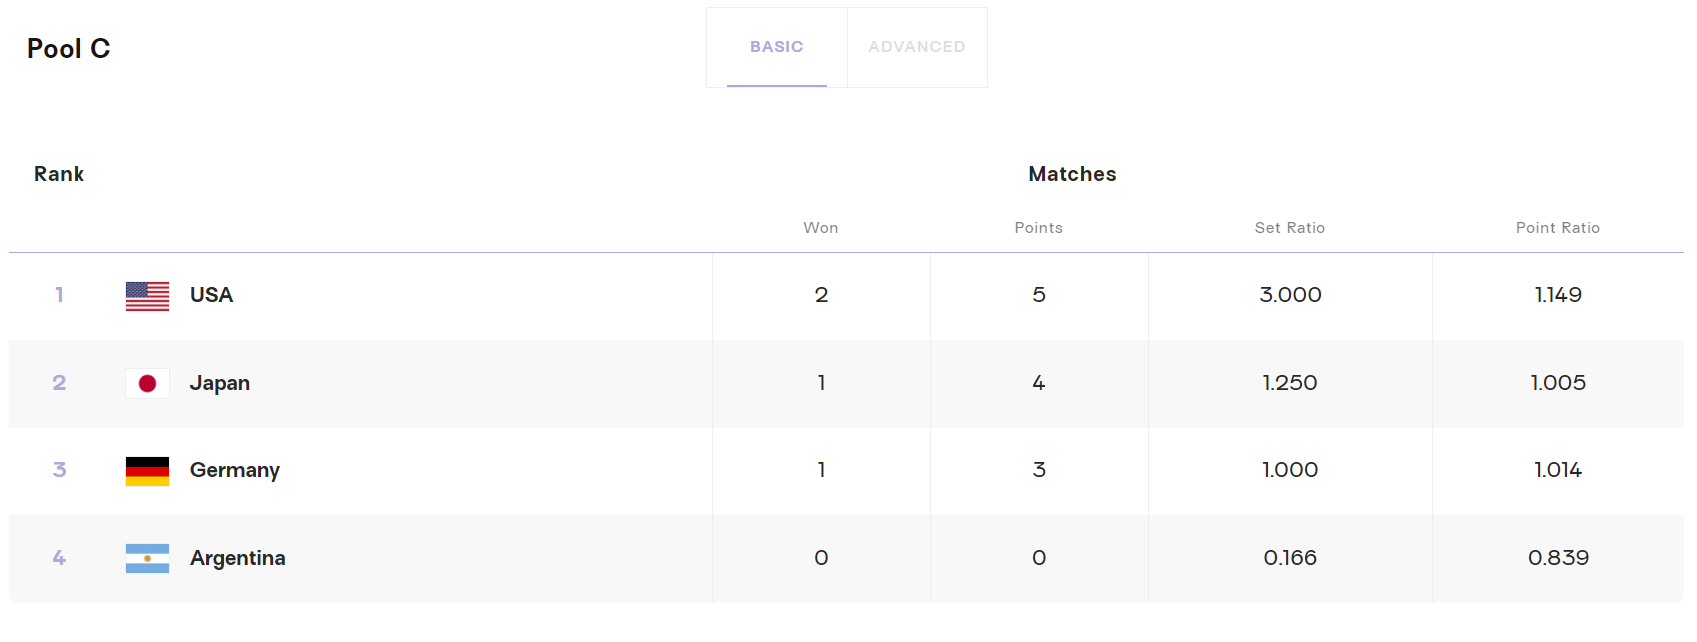Image resolution: width=1697 pixels, height=642 pixels.
Task: Click the USA flag icon
Action: (x=147, y=296)
